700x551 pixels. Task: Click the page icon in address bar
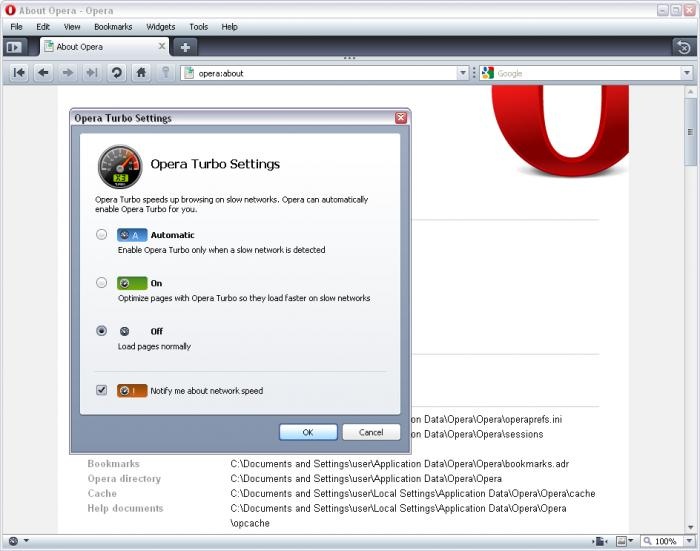pos(189,73)
